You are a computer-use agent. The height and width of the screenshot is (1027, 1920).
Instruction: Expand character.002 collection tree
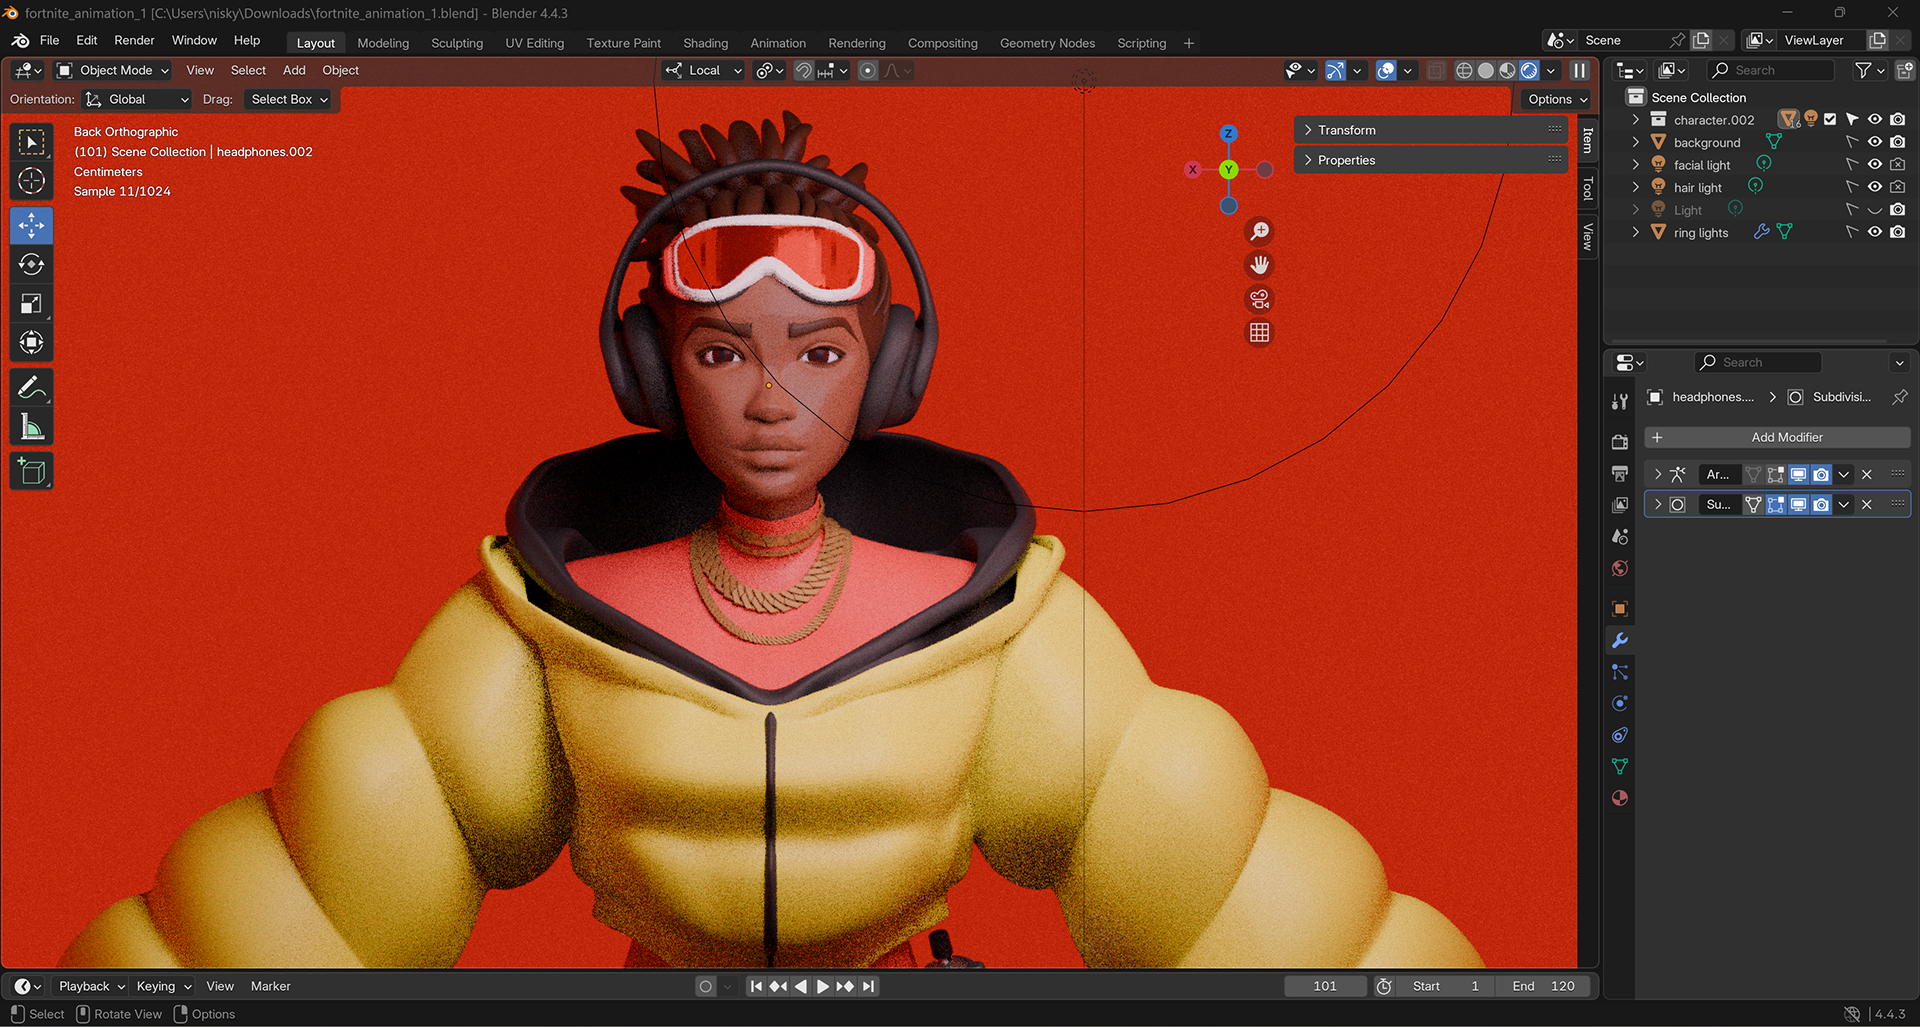(x=1636, y=119)
